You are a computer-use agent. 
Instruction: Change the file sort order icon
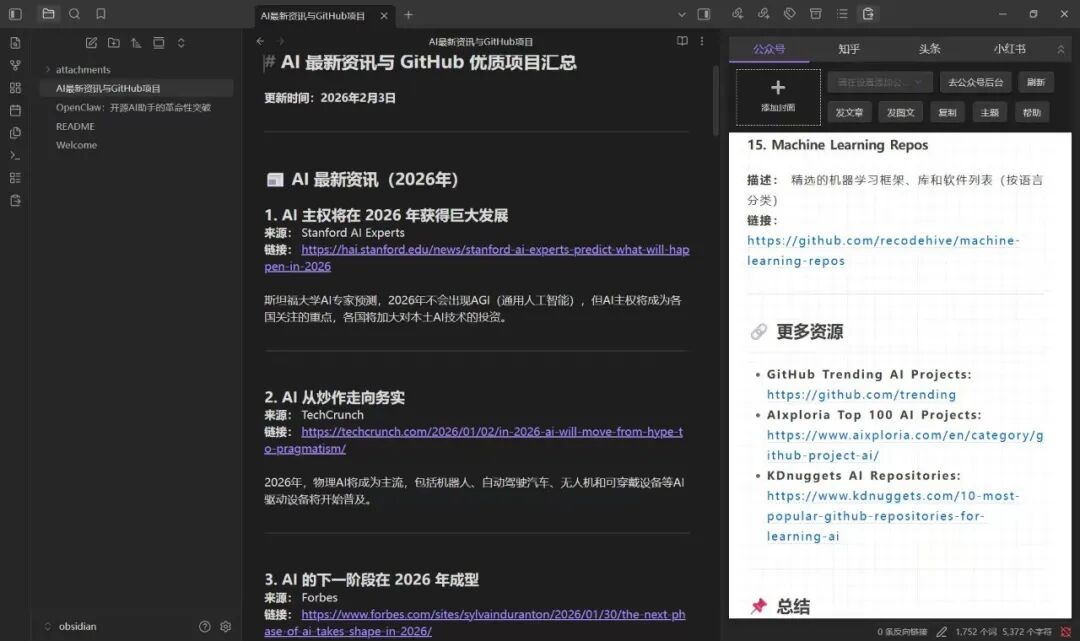(x=136, y=44)
